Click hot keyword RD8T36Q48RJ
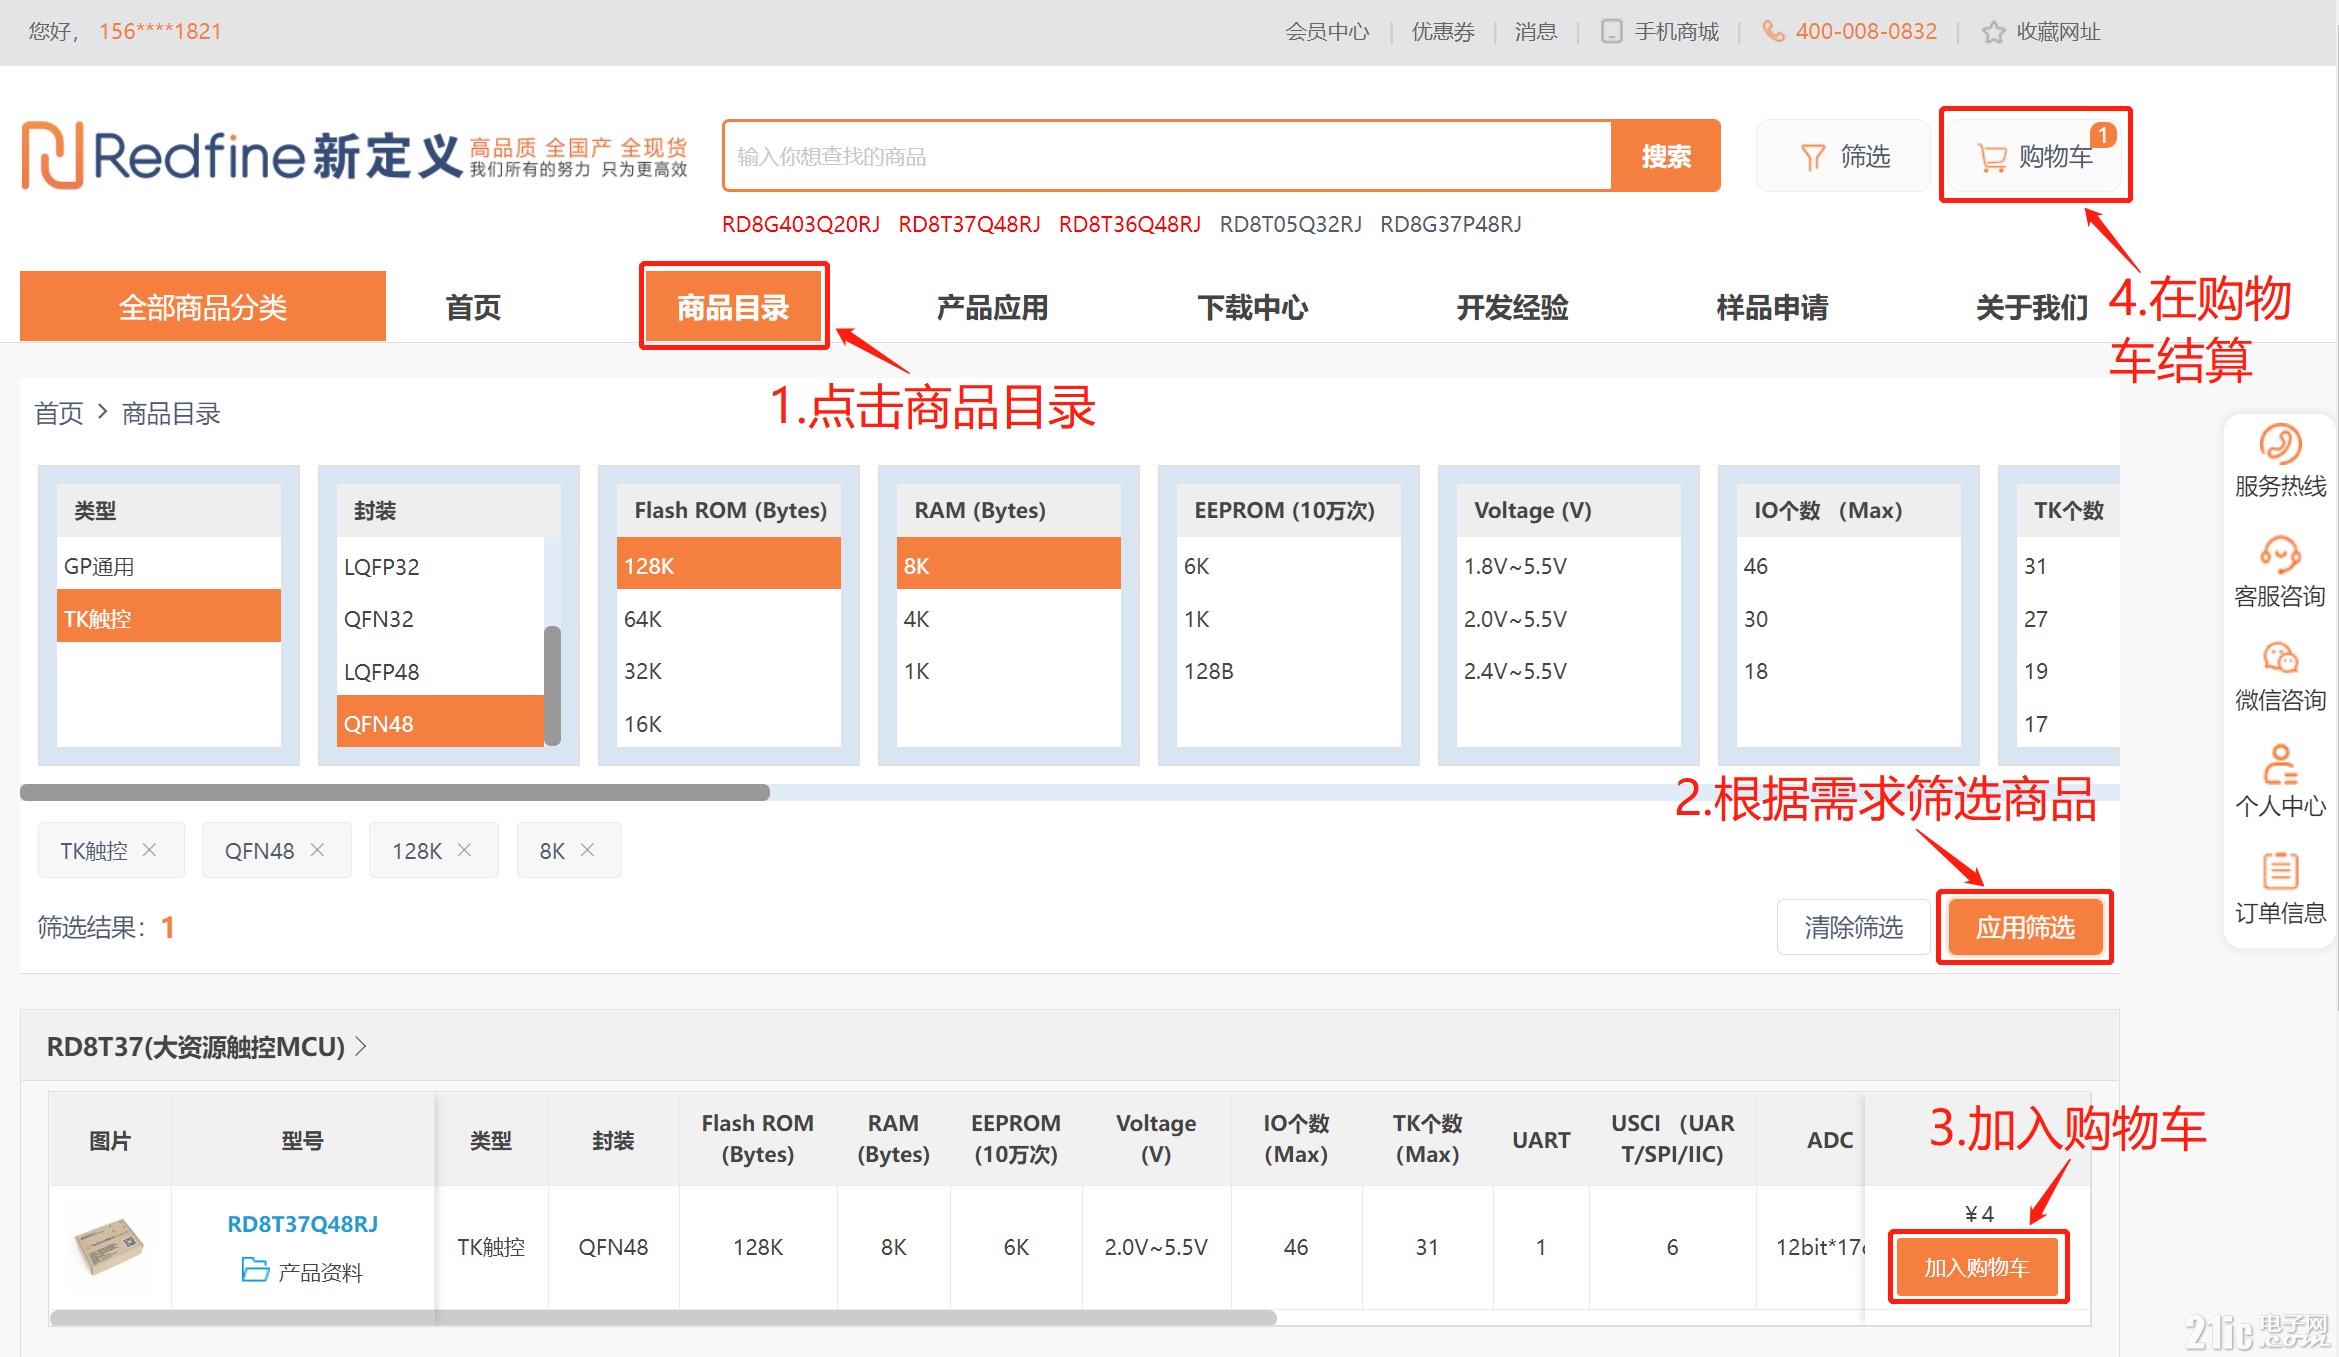The height and width of the screenshot is (1357, 2339). [x=1130, y=224]
